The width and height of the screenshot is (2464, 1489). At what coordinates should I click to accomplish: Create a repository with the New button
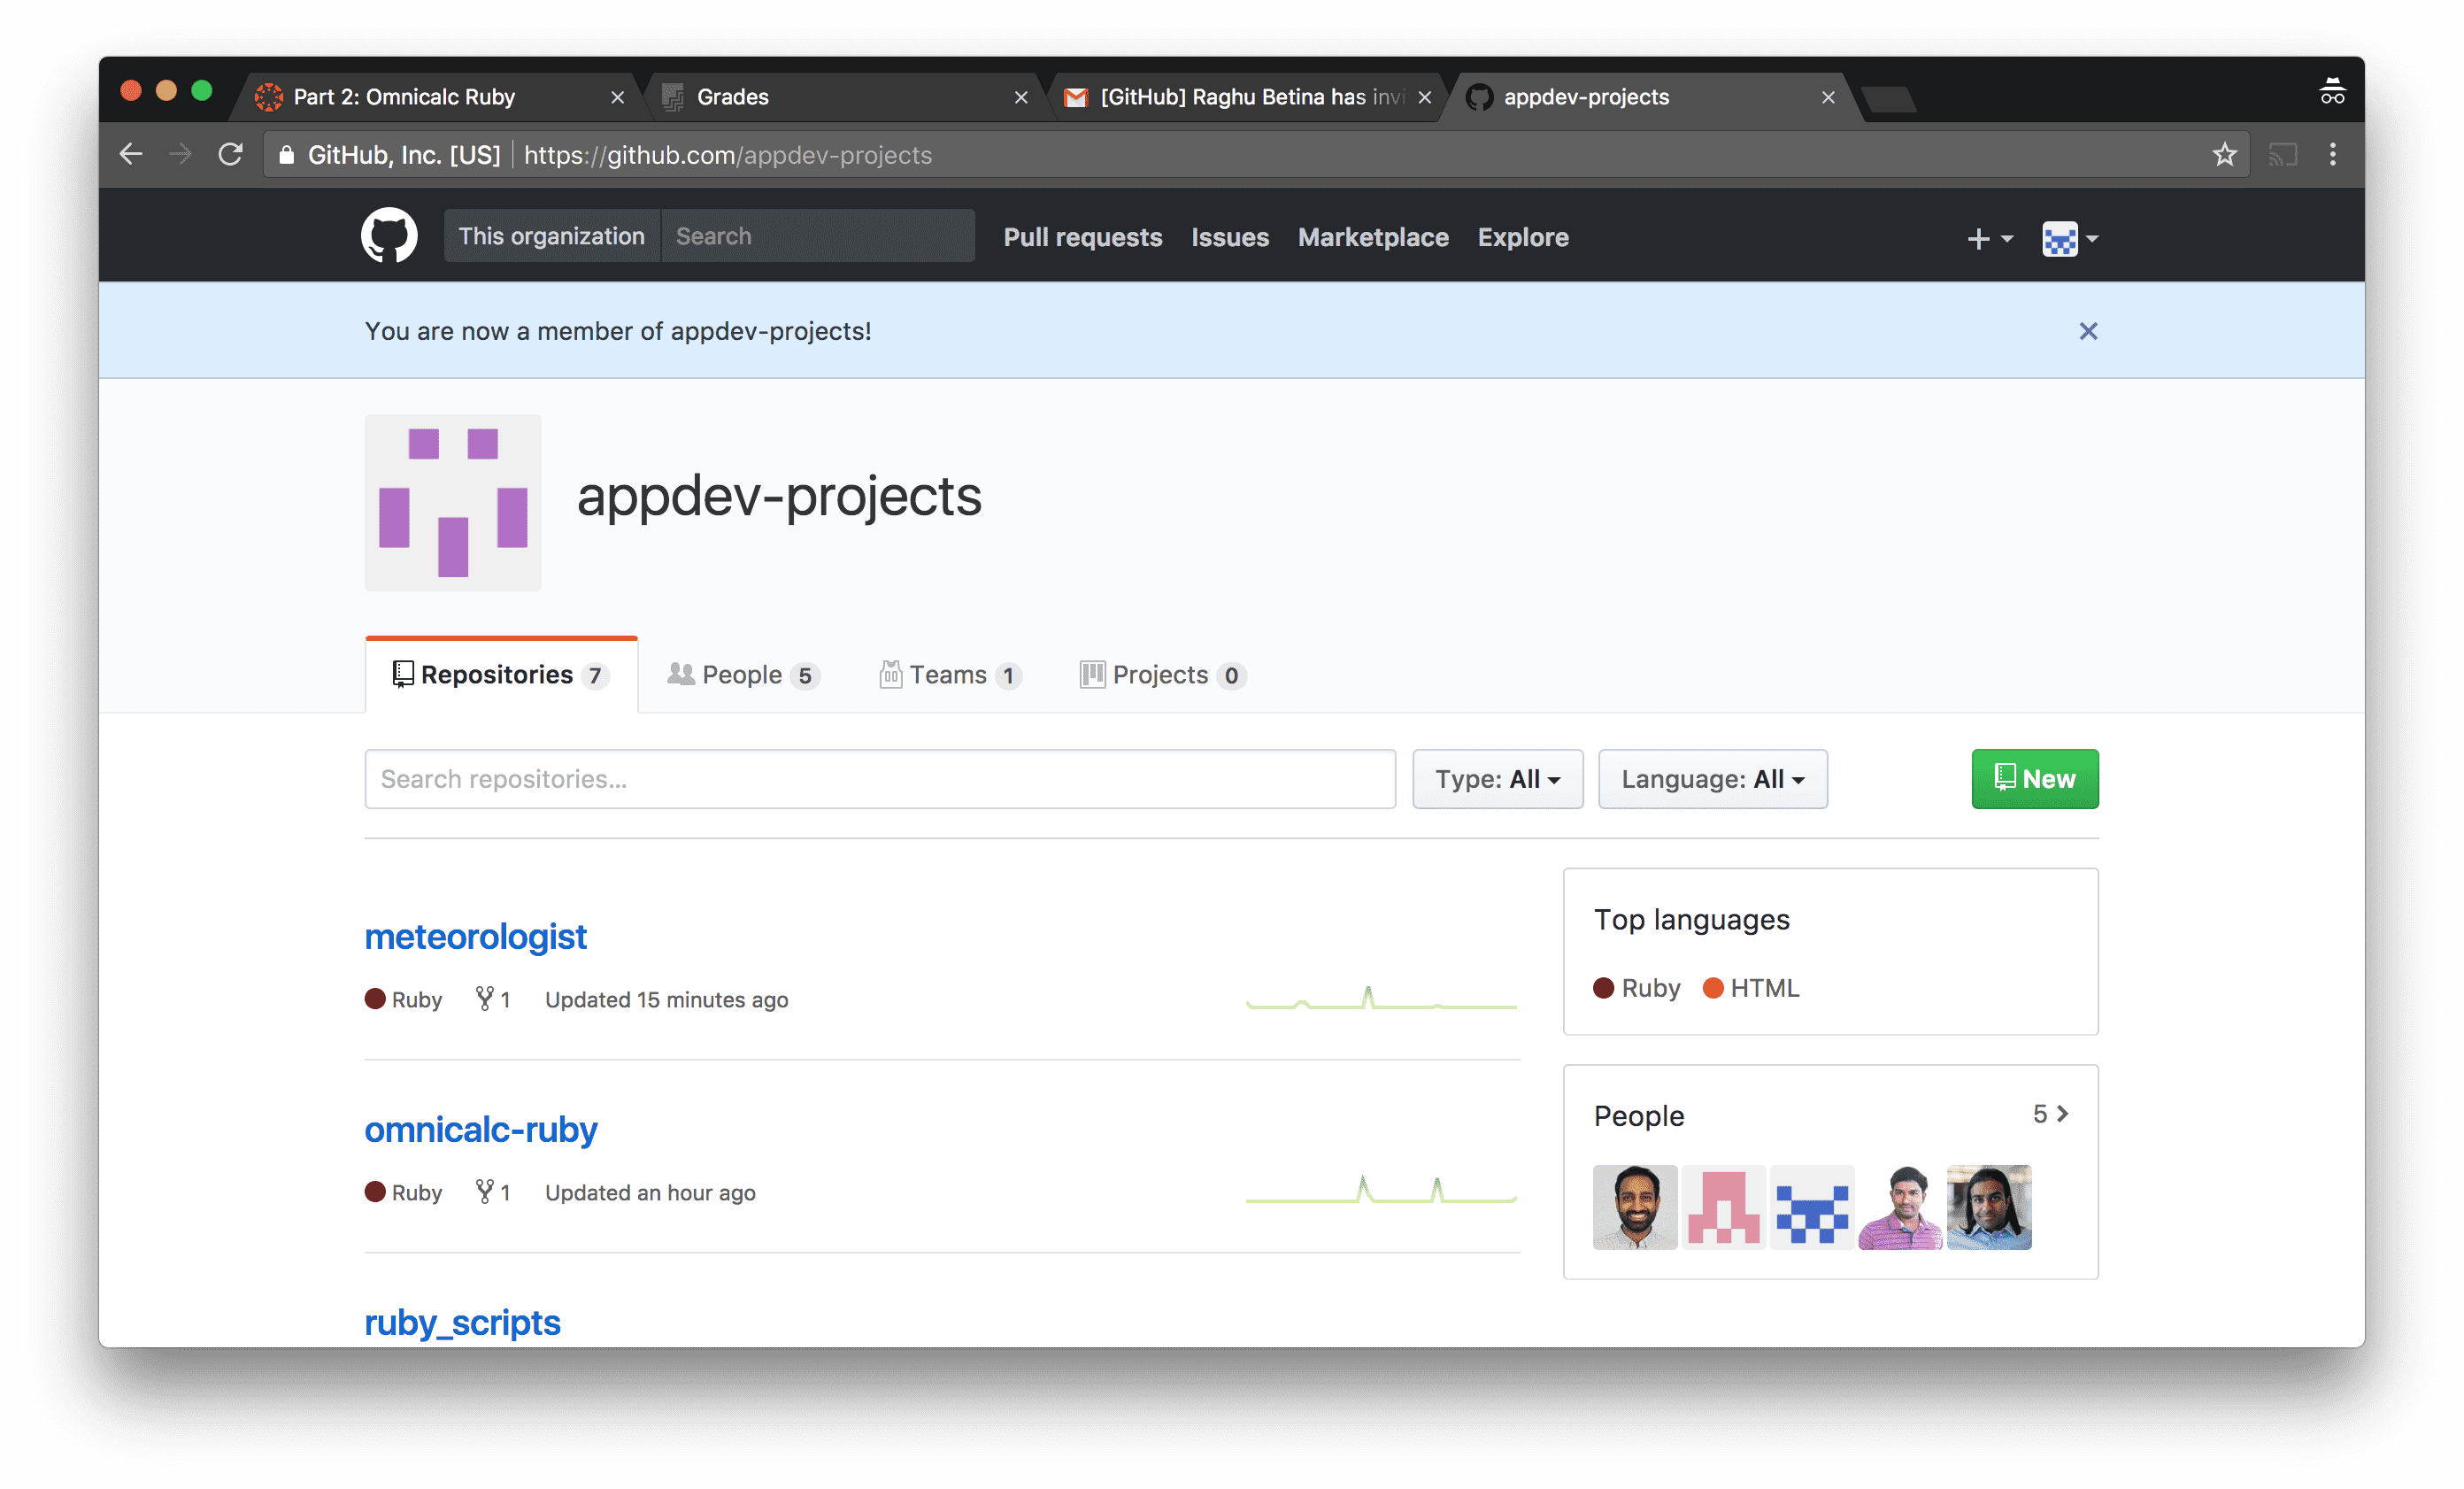[2034, 778]
